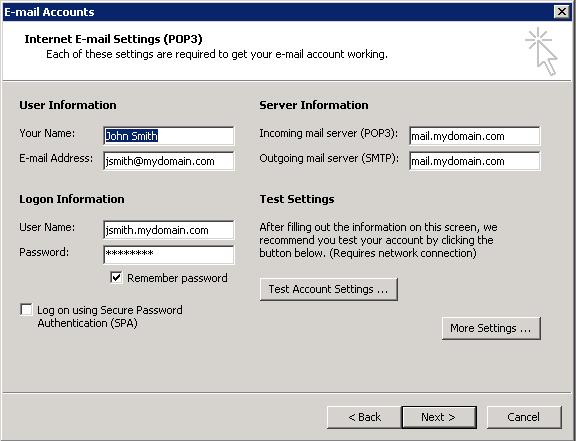The image size is (576, 441).
Task: Click the Logon Information section heading
Action: point(72,199)
